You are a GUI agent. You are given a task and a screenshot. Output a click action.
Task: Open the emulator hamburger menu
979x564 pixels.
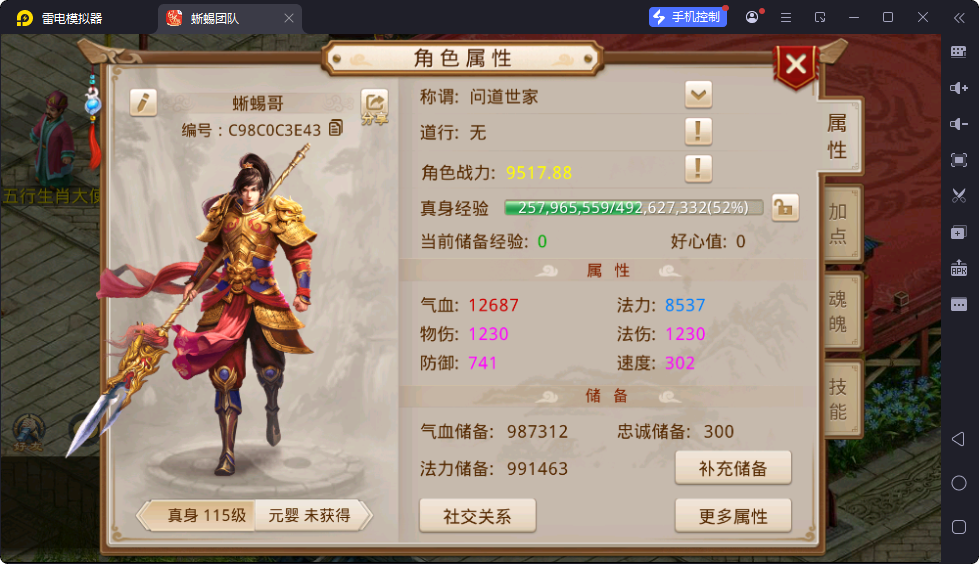pyautogui.click(x=786, y=17)
